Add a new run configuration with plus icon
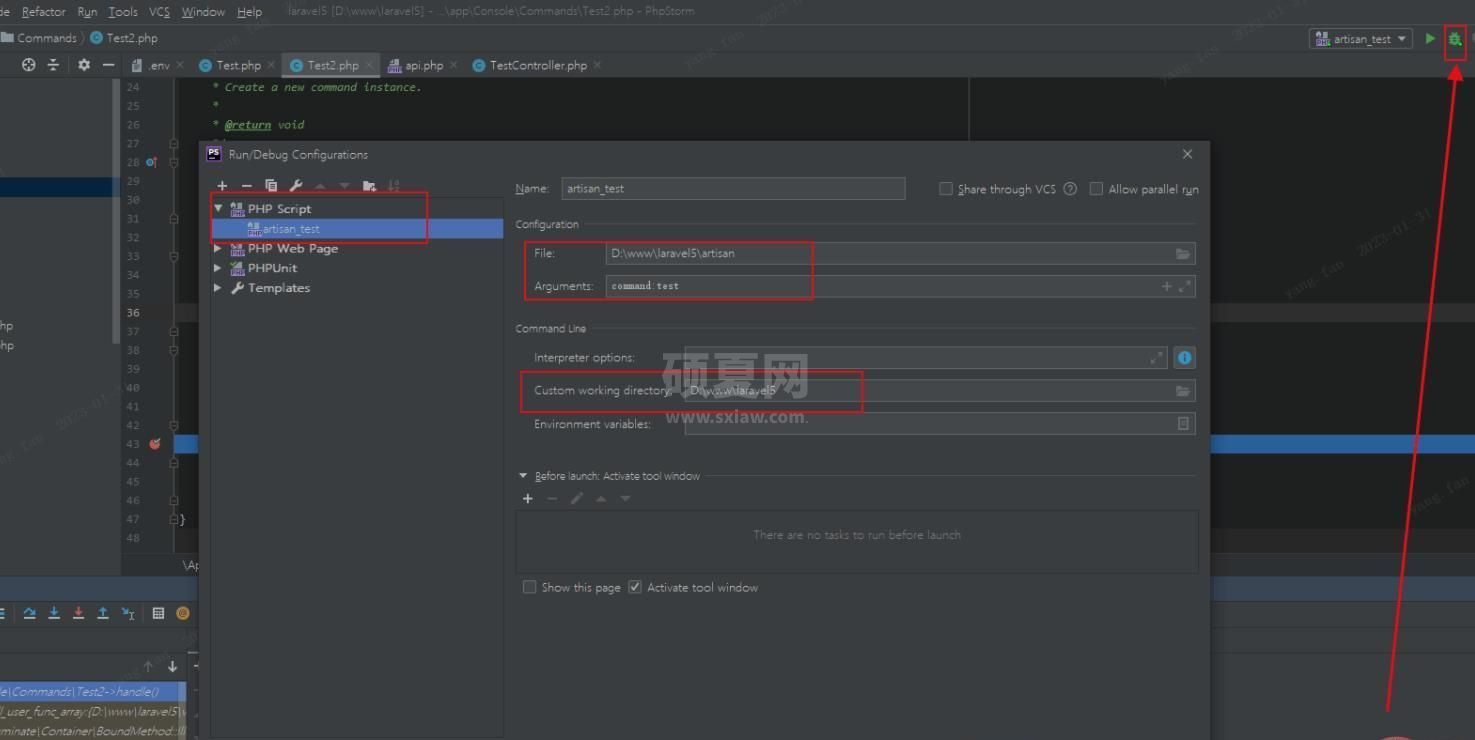Viewport: 1475px width, 740px height. [222, 186]
